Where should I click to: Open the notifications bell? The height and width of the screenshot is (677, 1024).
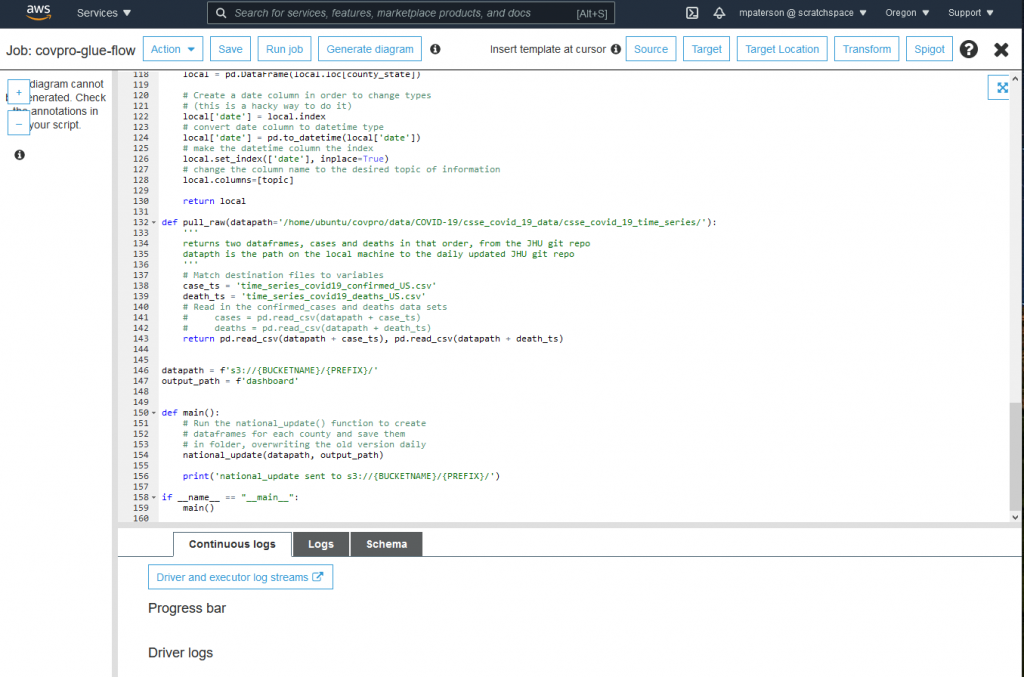(x=719, y=13)
